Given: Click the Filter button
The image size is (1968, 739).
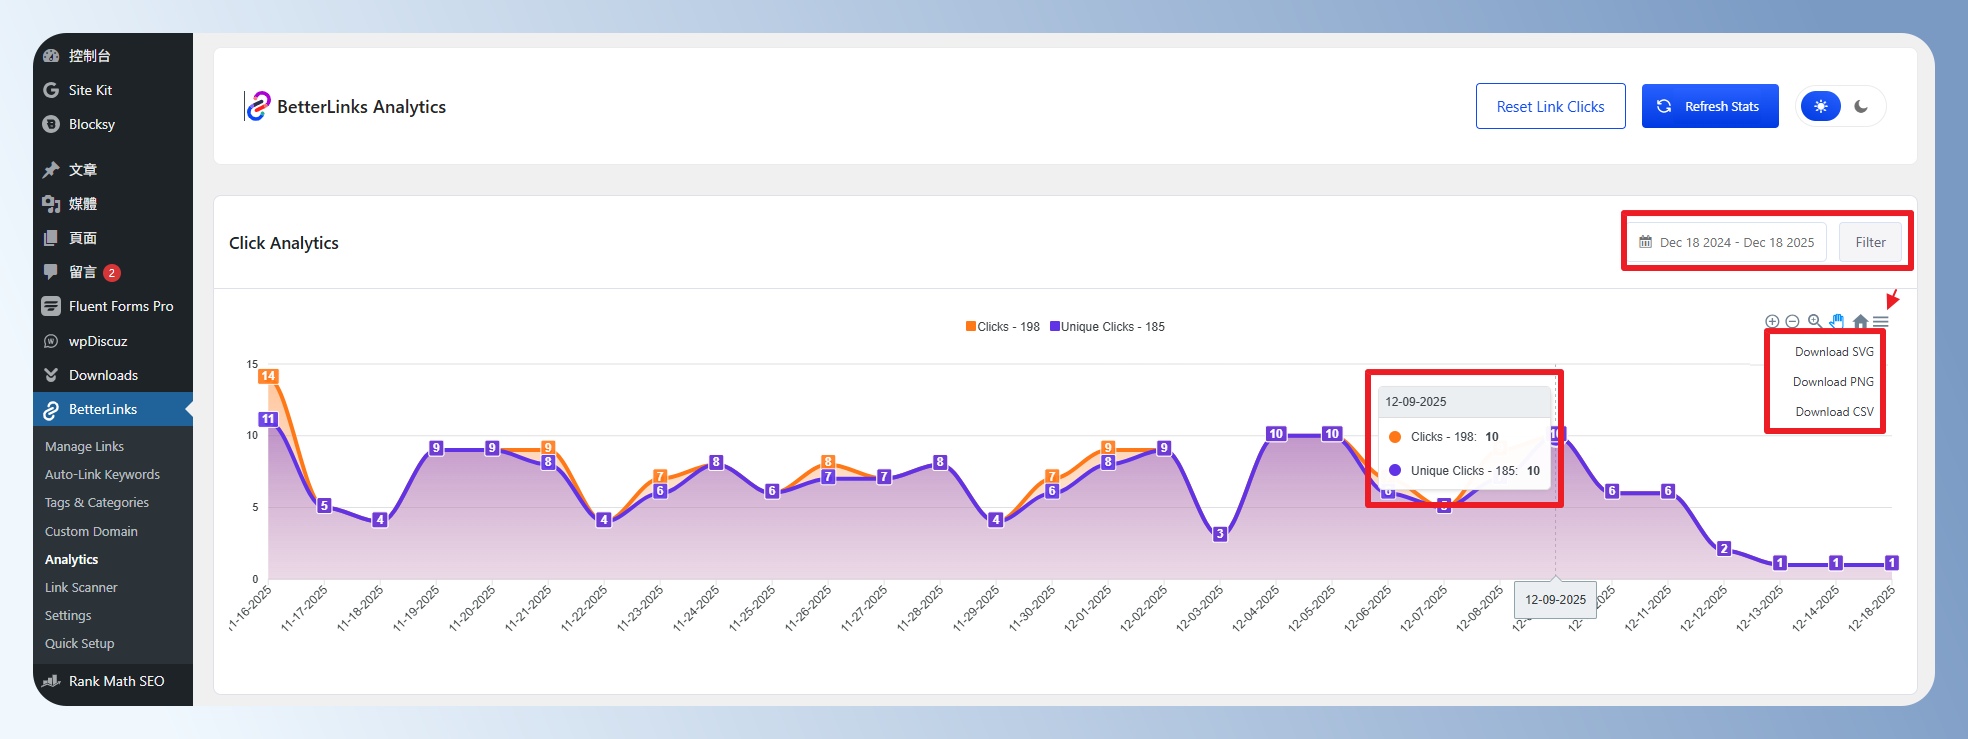Looking at the screenshot, I should tap(1870, 242).
